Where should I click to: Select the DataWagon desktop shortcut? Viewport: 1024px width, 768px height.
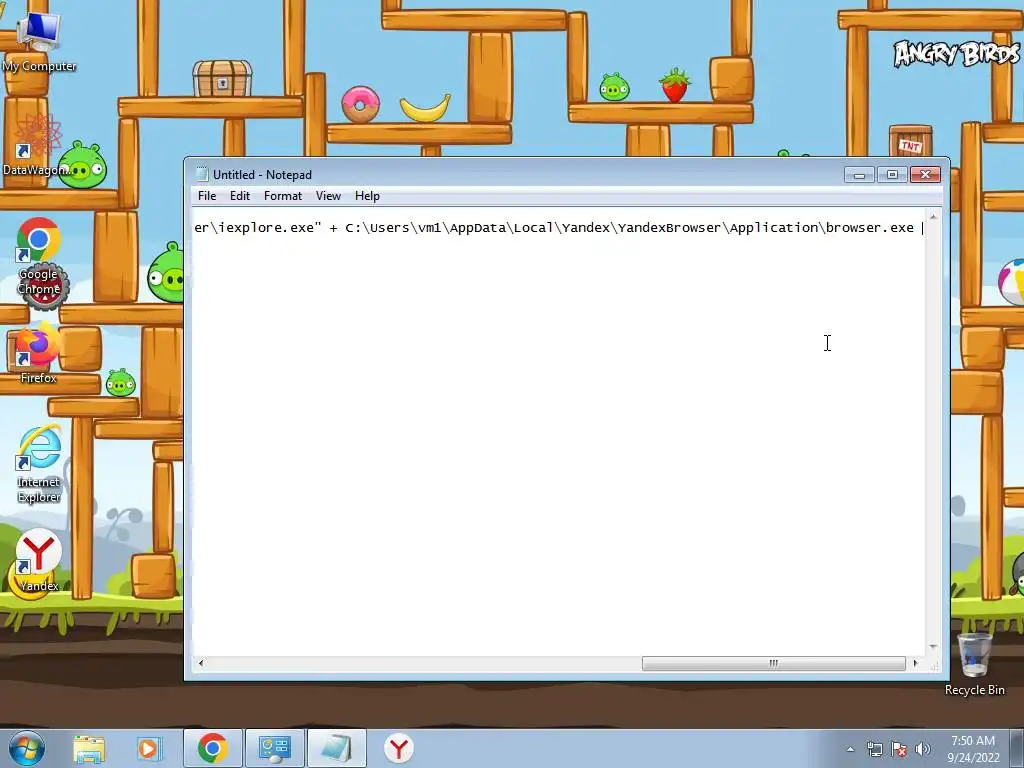[37, 147]
